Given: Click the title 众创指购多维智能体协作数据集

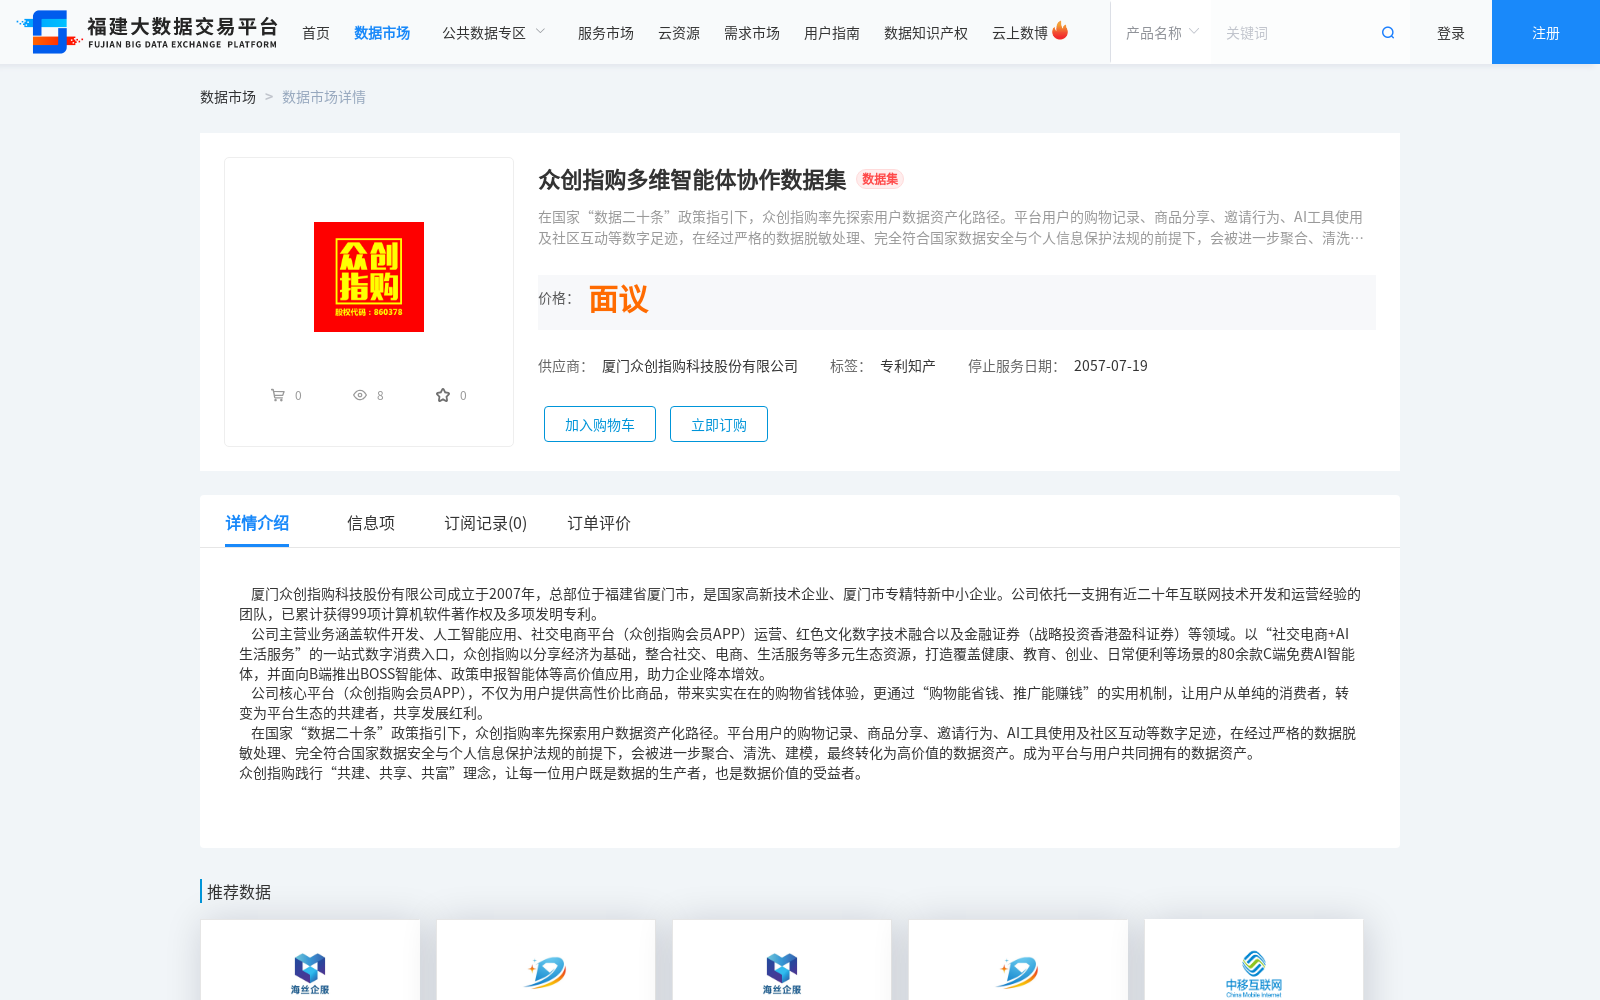Looking at the screenshot, I should [692, 180].
